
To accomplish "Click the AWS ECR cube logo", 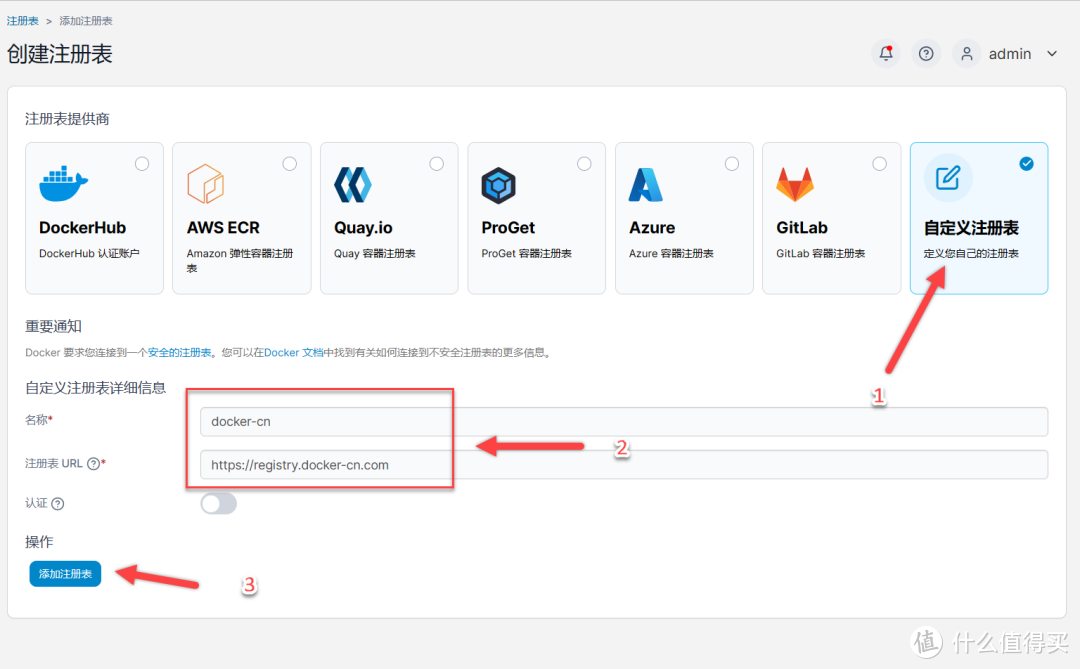I will (x=205, y=184).
